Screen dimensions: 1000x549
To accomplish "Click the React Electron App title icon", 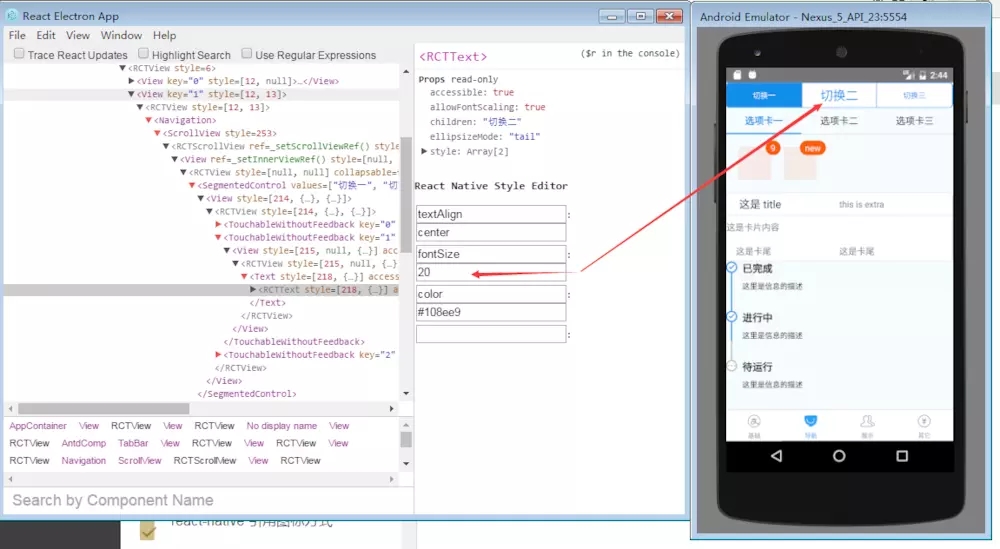I will [11, 15].
